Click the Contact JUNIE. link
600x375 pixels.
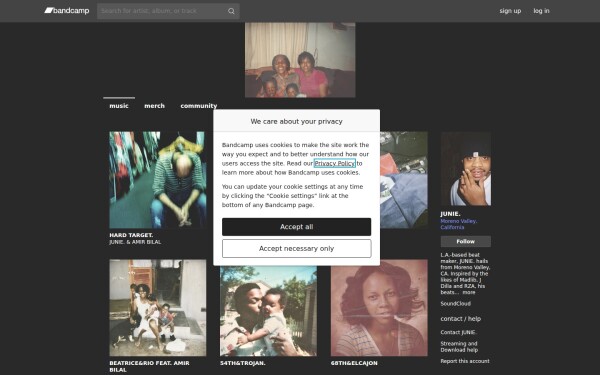pyautogui.click(x=458, y=332)
